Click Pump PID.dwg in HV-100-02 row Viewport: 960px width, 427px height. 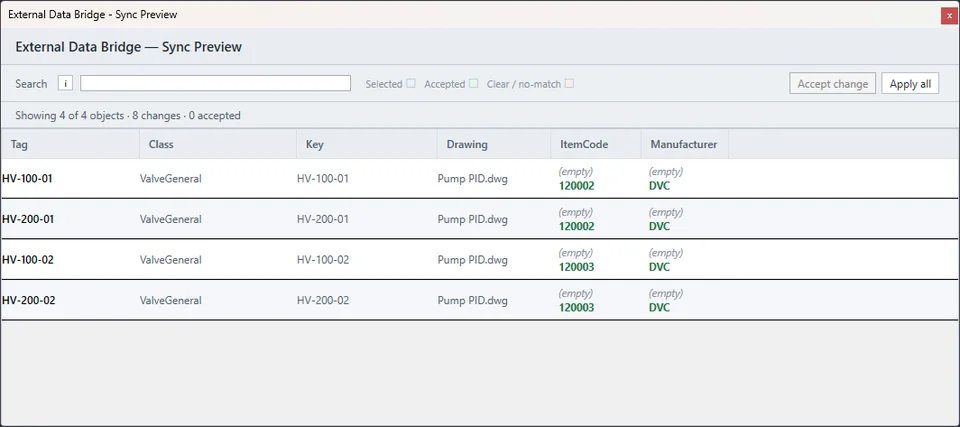[473, 260]
